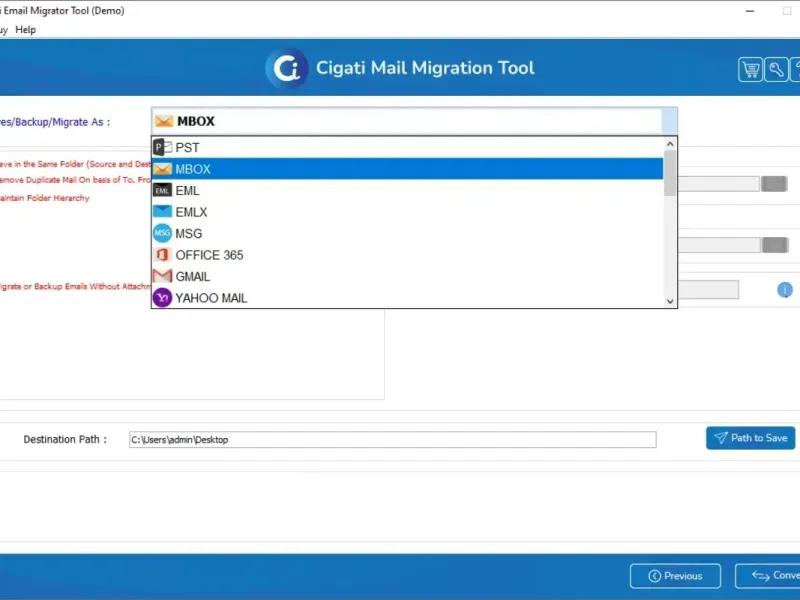800x600 pixels.
Task: Pick EMLX from the dropdown list
Action: tap(407, 212)
